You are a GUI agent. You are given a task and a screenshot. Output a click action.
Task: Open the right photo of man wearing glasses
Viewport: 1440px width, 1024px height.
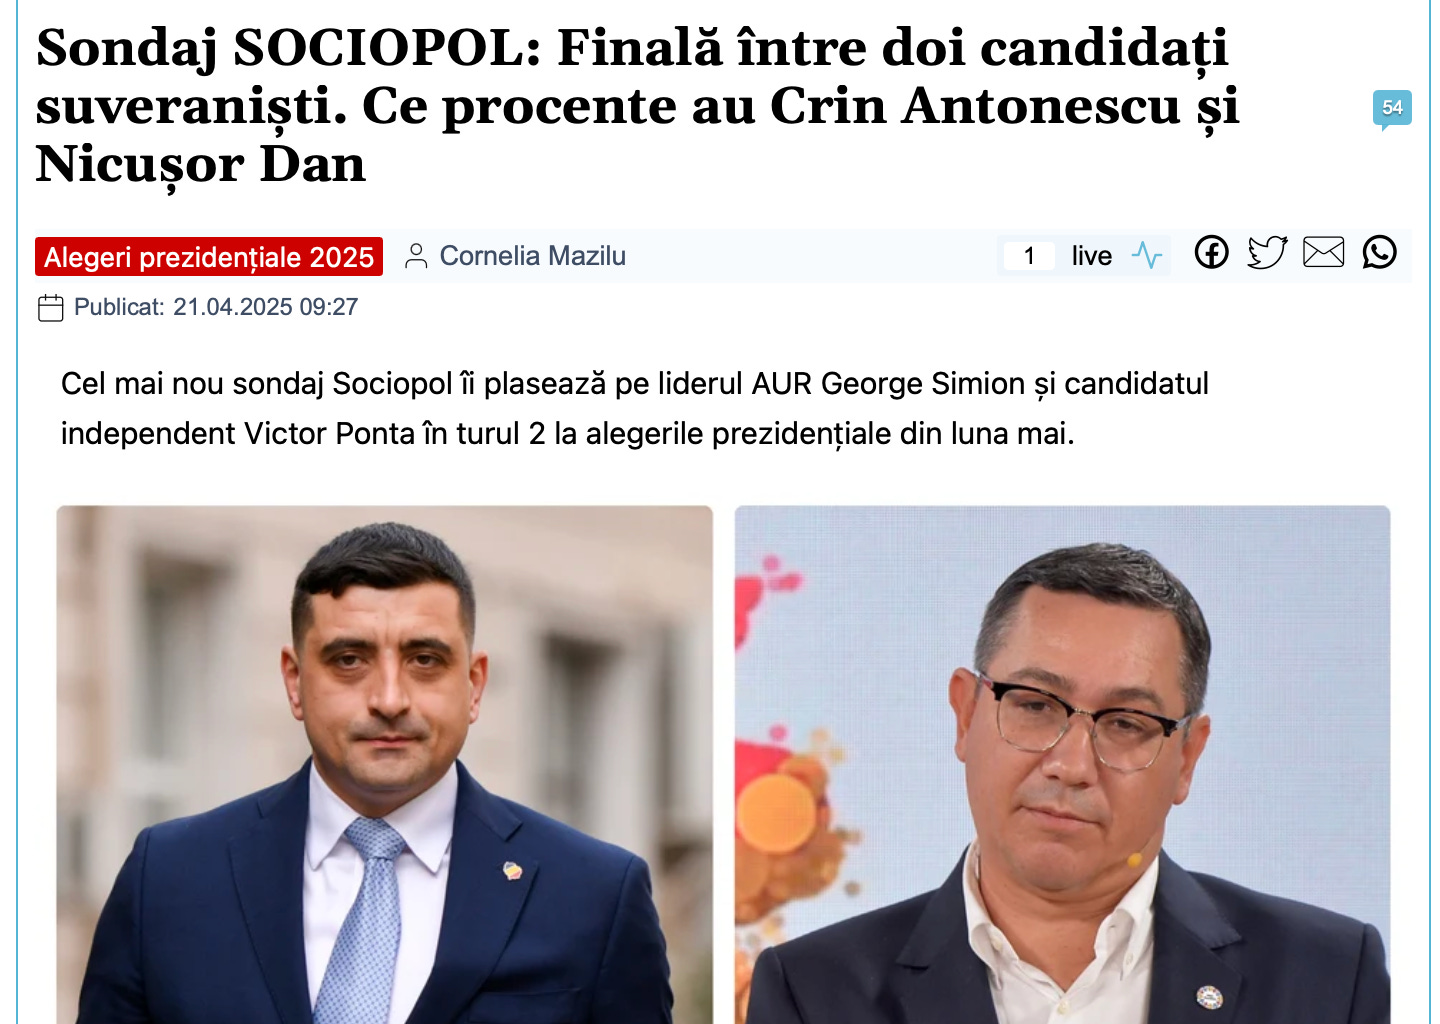(1062, 764)
